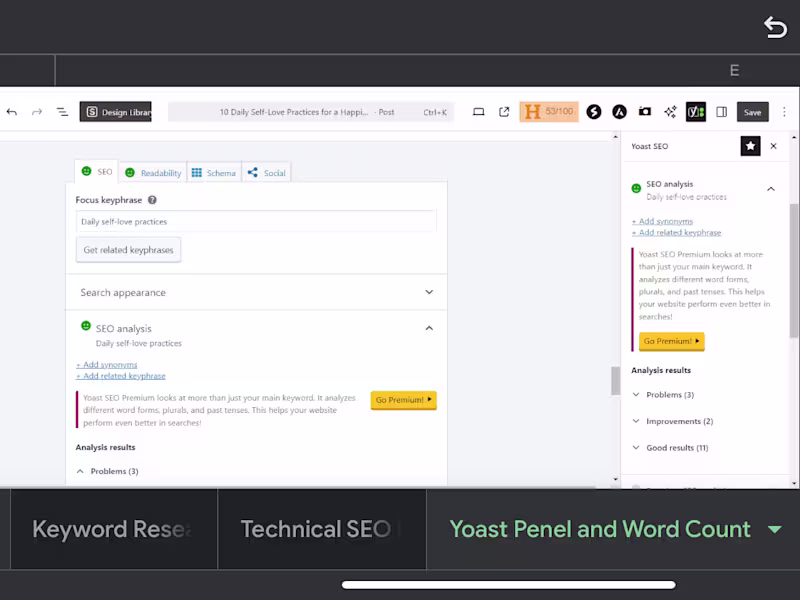Click Add related keyphrase in sidebar

[677, 232]
